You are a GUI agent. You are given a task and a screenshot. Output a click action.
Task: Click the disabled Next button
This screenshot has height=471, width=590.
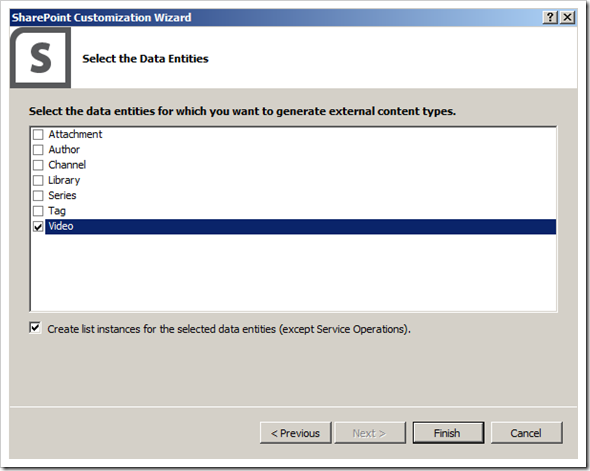pos(370,433)
